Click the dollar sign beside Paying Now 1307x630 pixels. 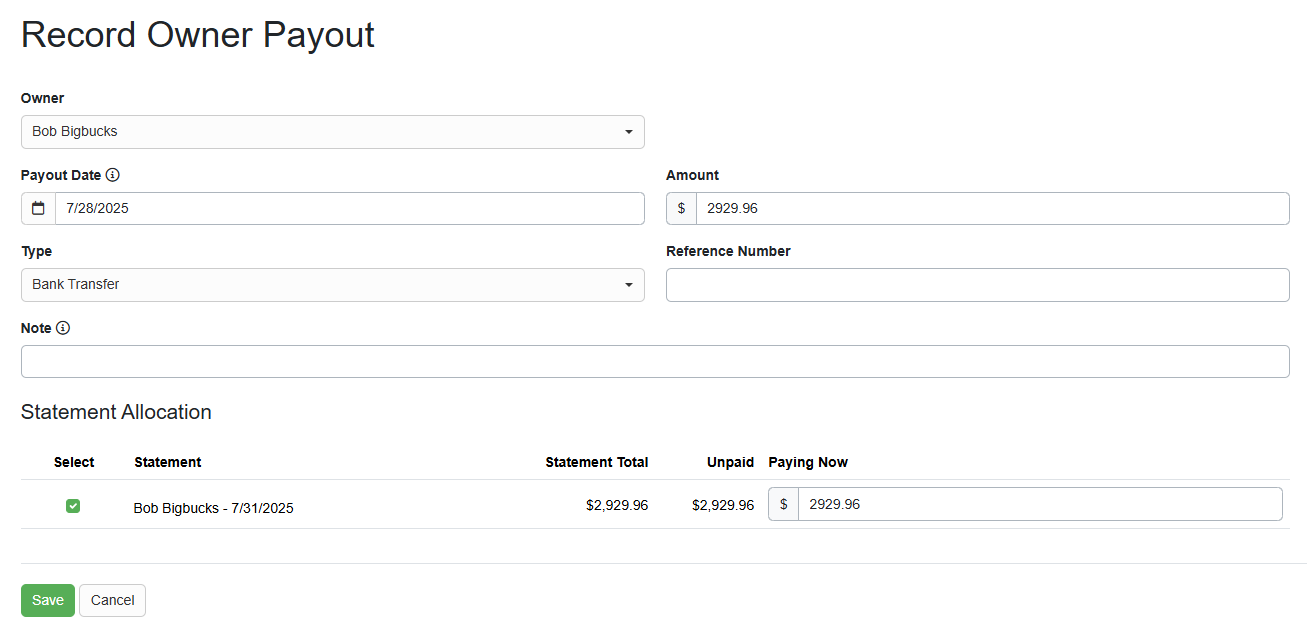point(784,504)
